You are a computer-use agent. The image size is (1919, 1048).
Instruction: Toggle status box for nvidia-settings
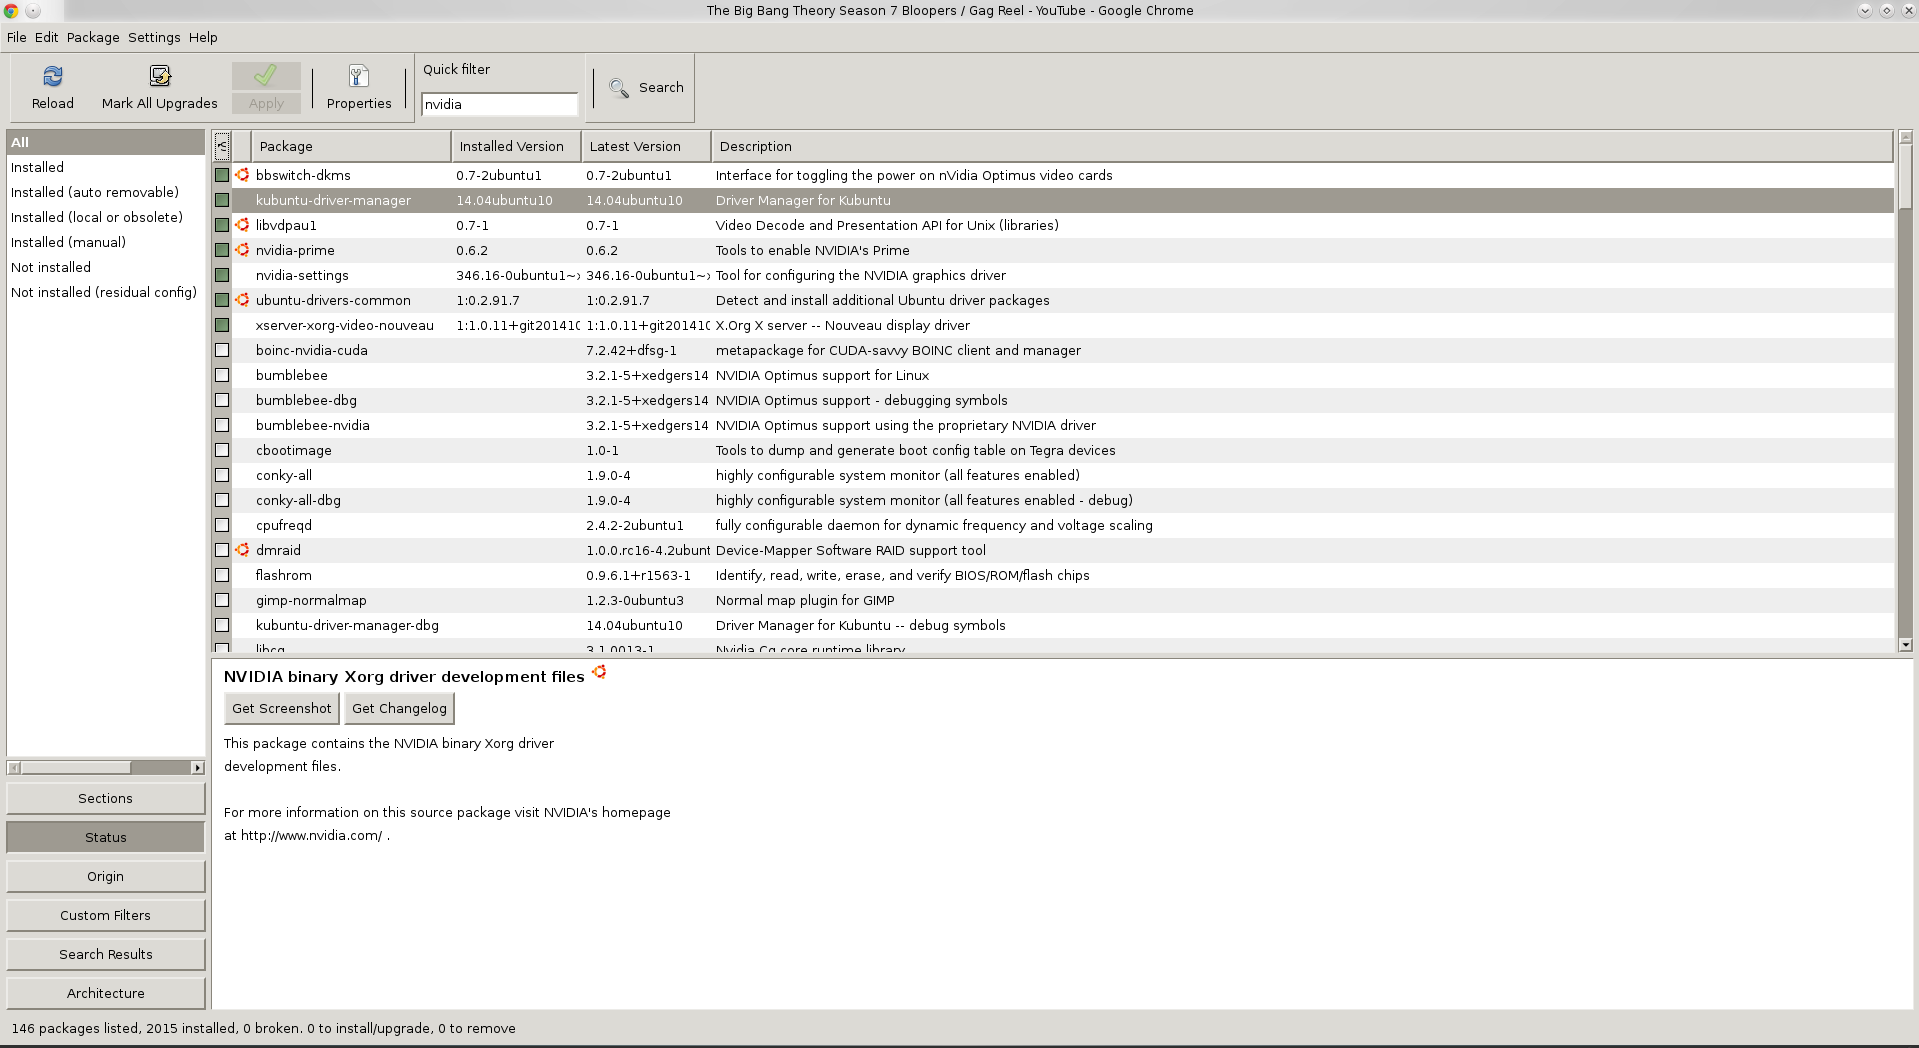[222, 275]
